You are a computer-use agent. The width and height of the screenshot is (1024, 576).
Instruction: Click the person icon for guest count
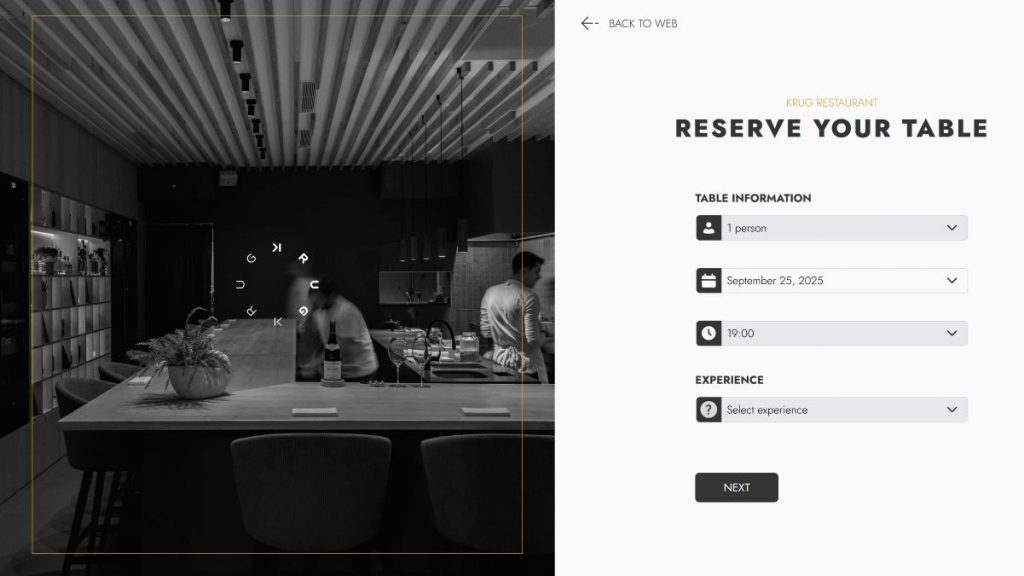tap(709, 228)
